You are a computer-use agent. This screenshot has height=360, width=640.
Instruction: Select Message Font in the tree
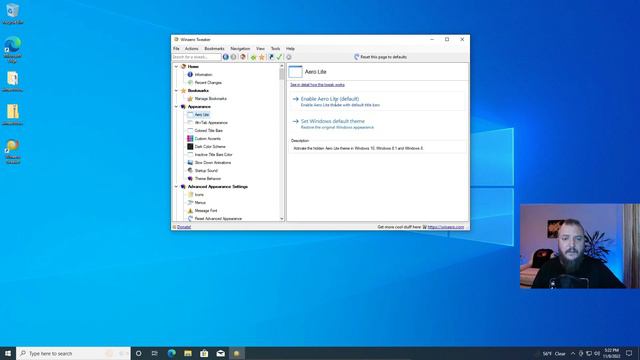(x=206, y=211)
